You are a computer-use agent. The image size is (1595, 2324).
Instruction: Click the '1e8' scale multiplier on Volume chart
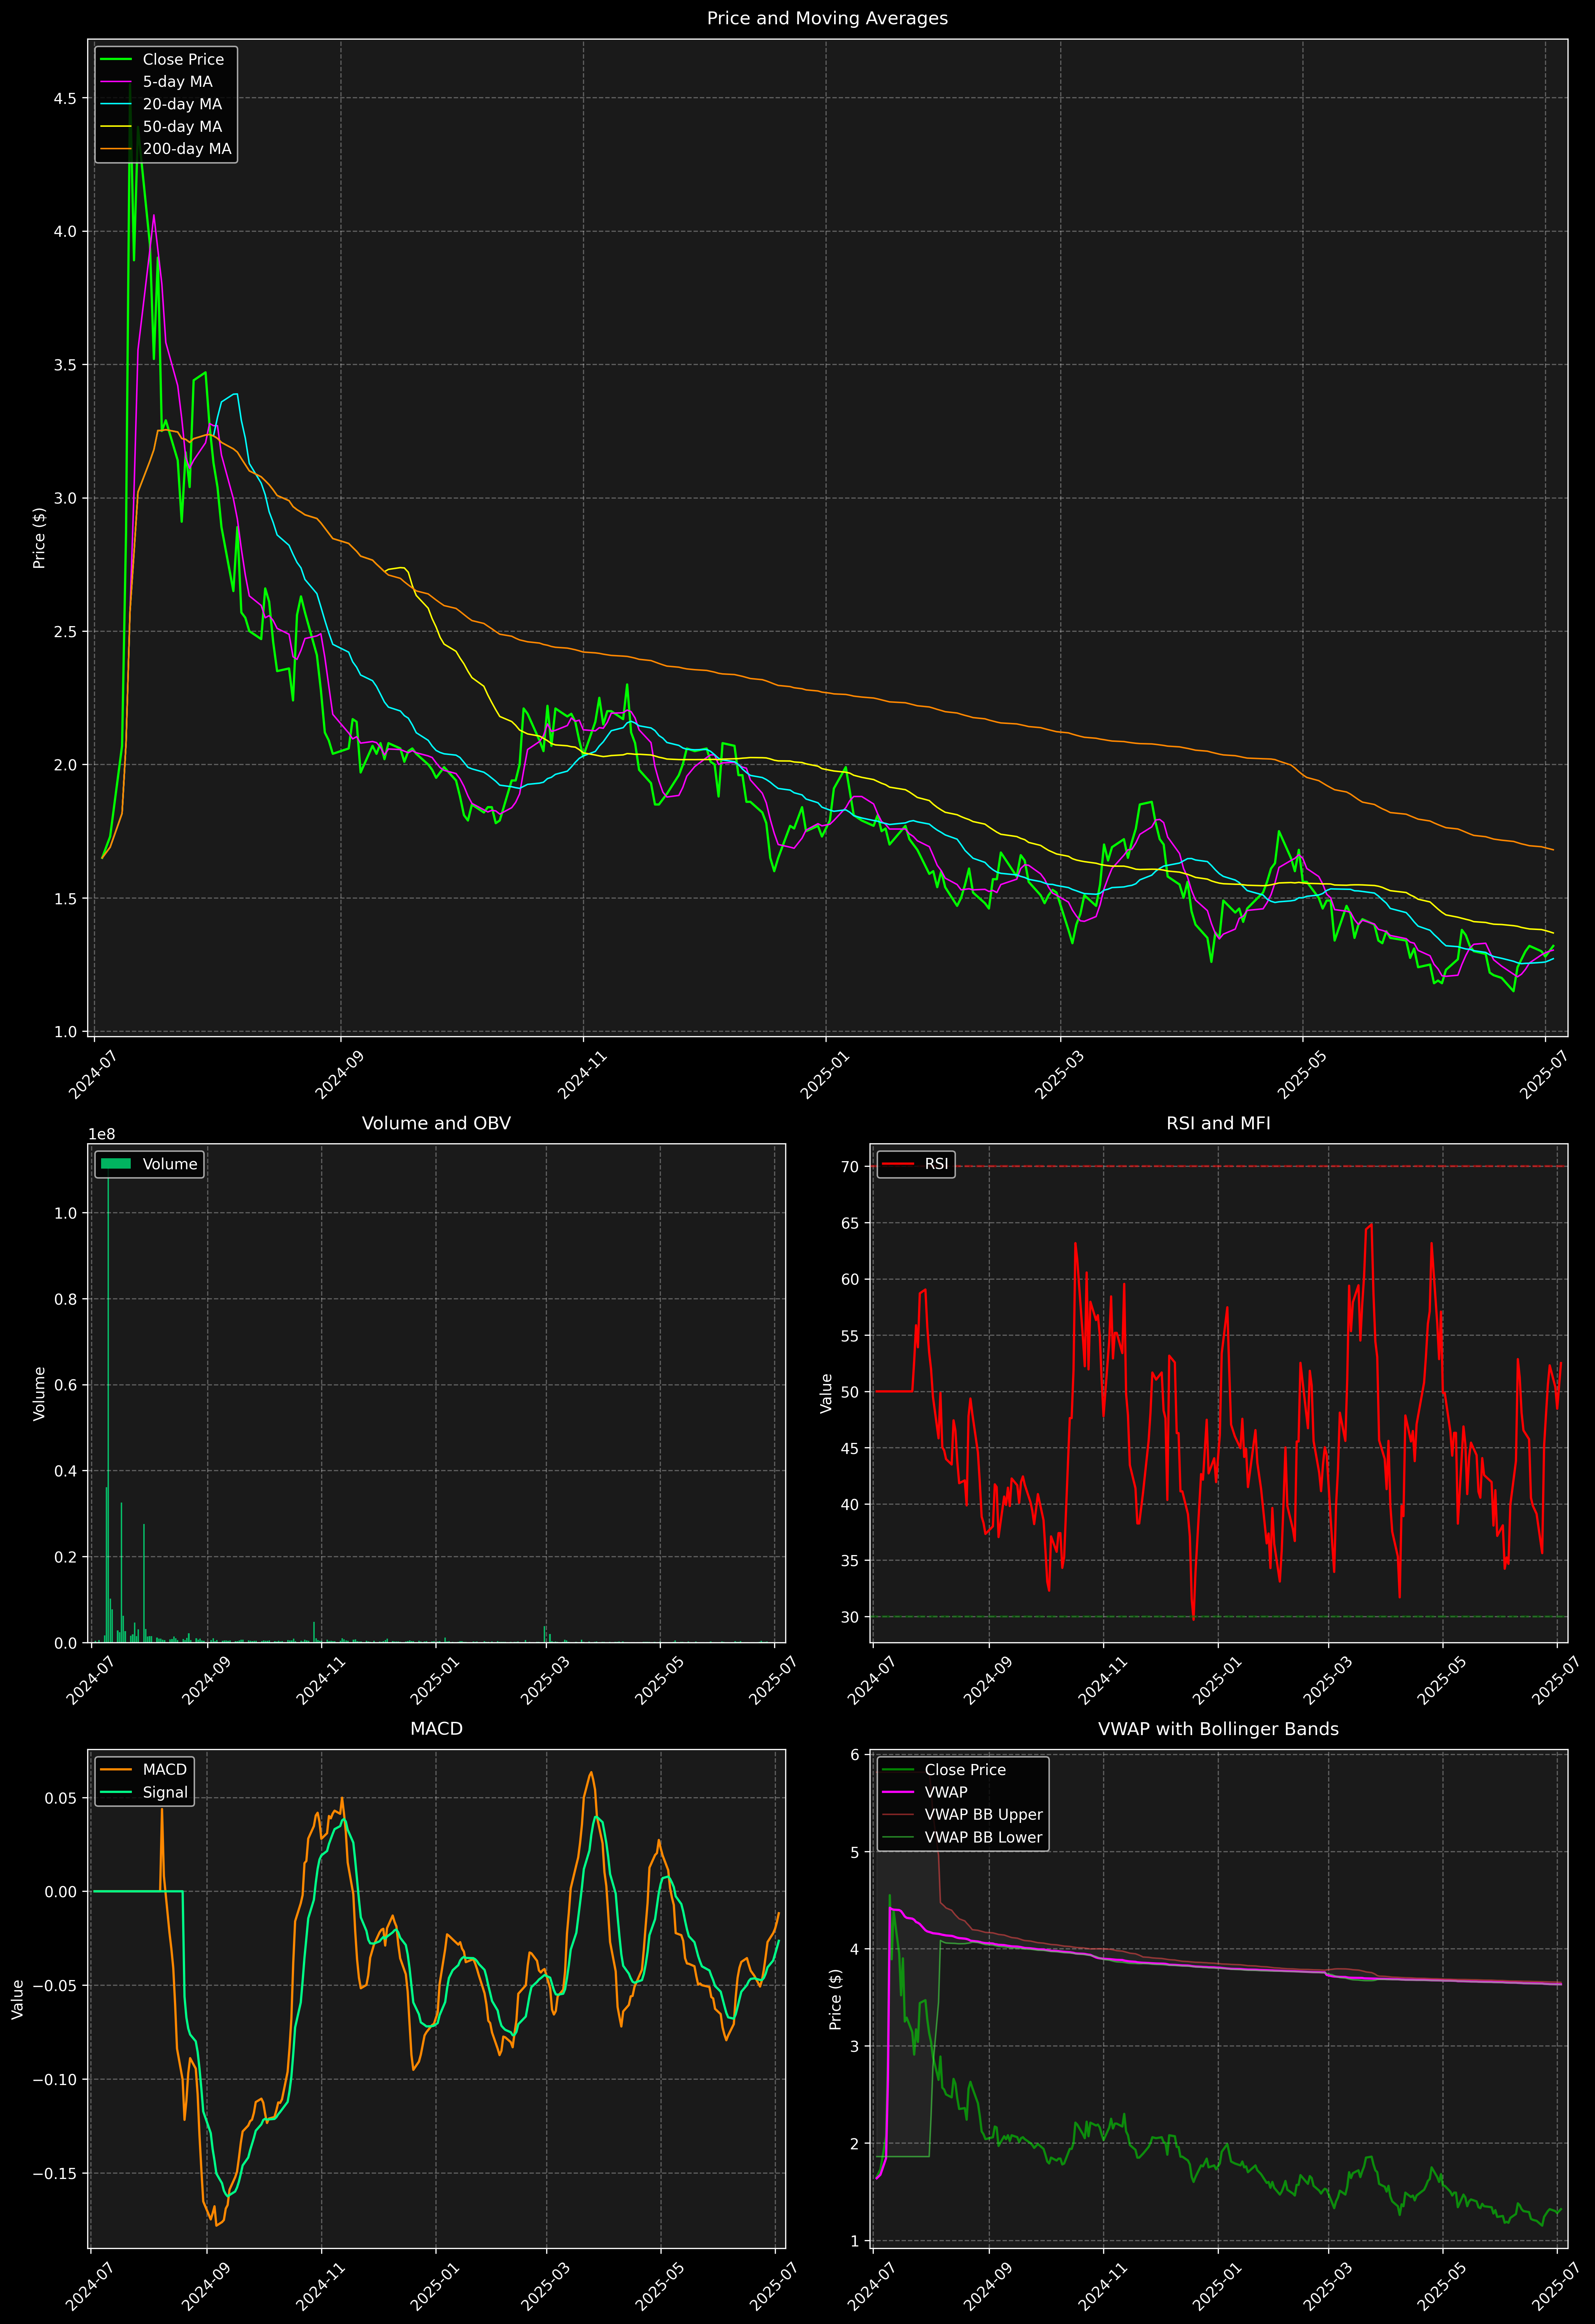(x=102, y=1134)
